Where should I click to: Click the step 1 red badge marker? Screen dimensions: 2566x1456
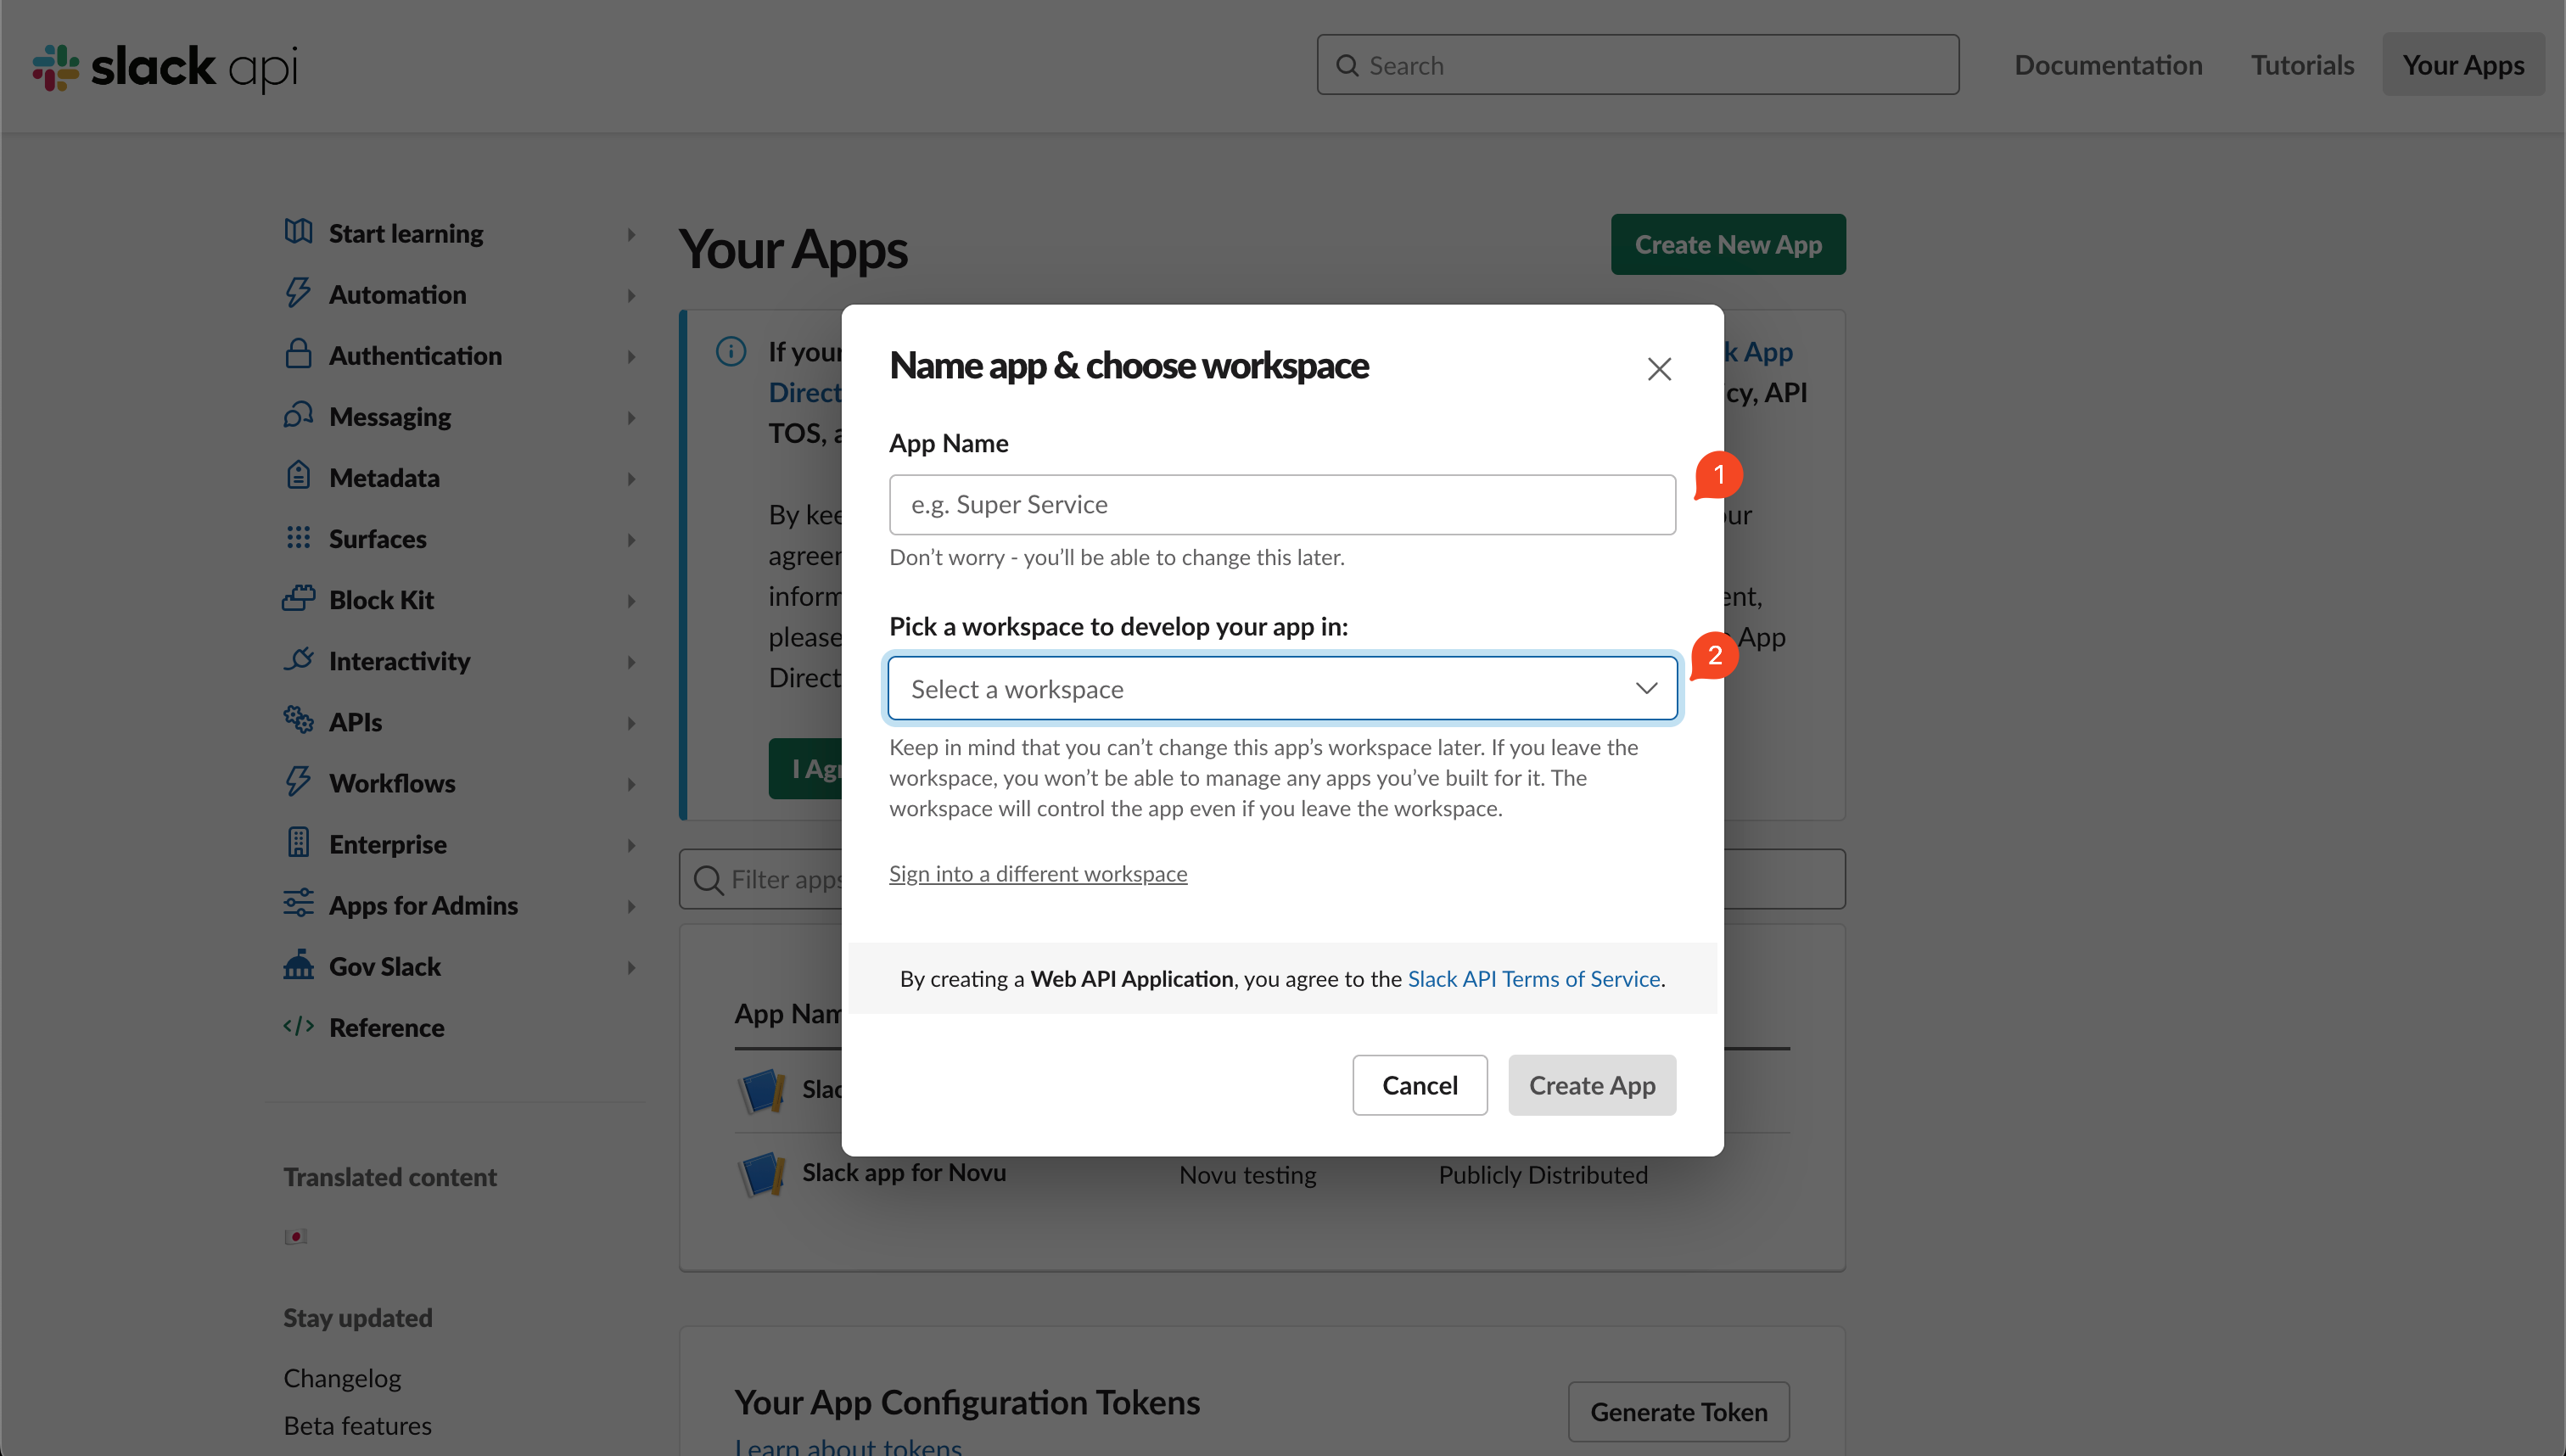(1718, 475)
